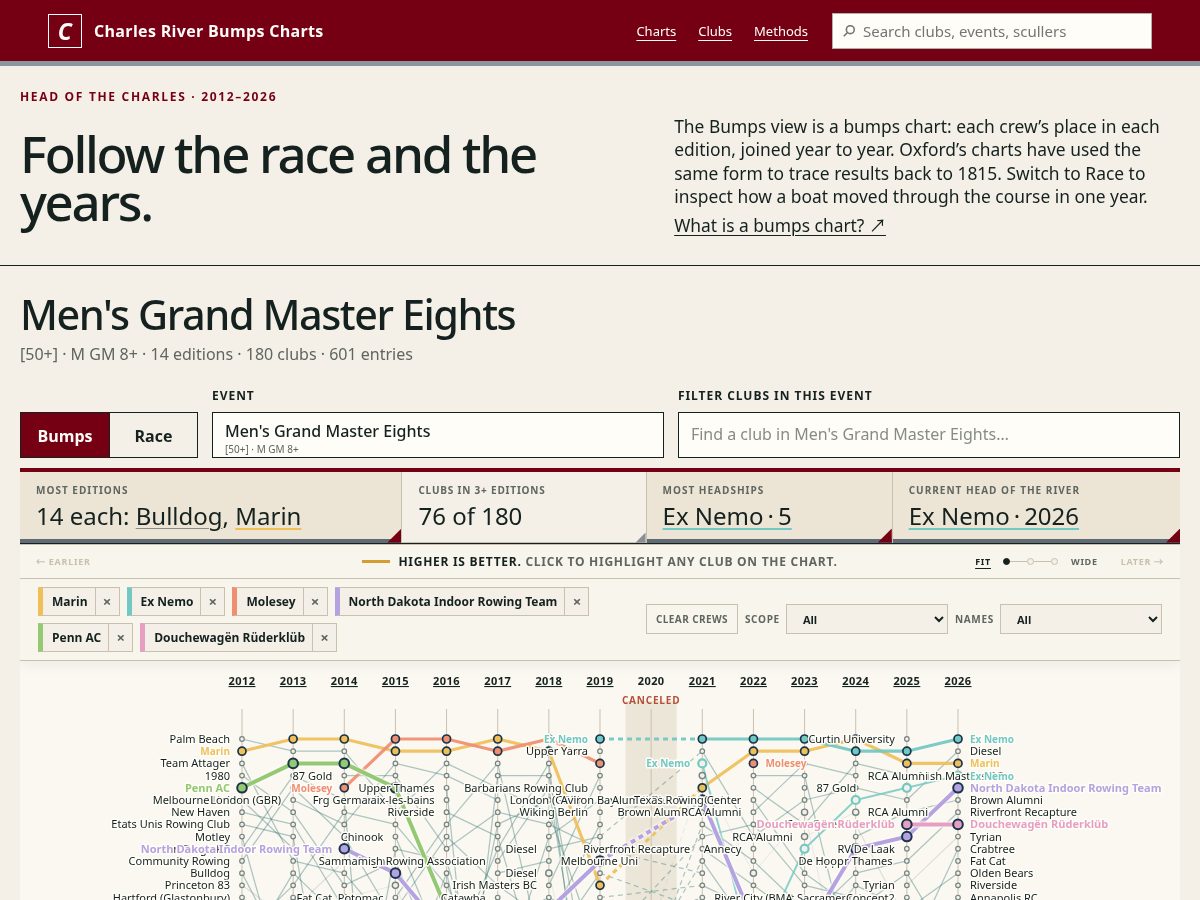
Task: Expand the Clubs in 3+ Editions card
Action: 524,507
